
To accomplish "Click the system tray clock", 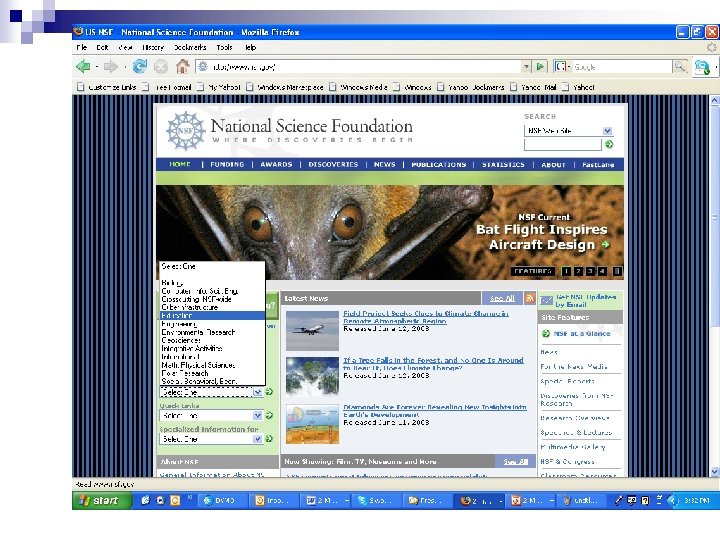I will (696, 501).
